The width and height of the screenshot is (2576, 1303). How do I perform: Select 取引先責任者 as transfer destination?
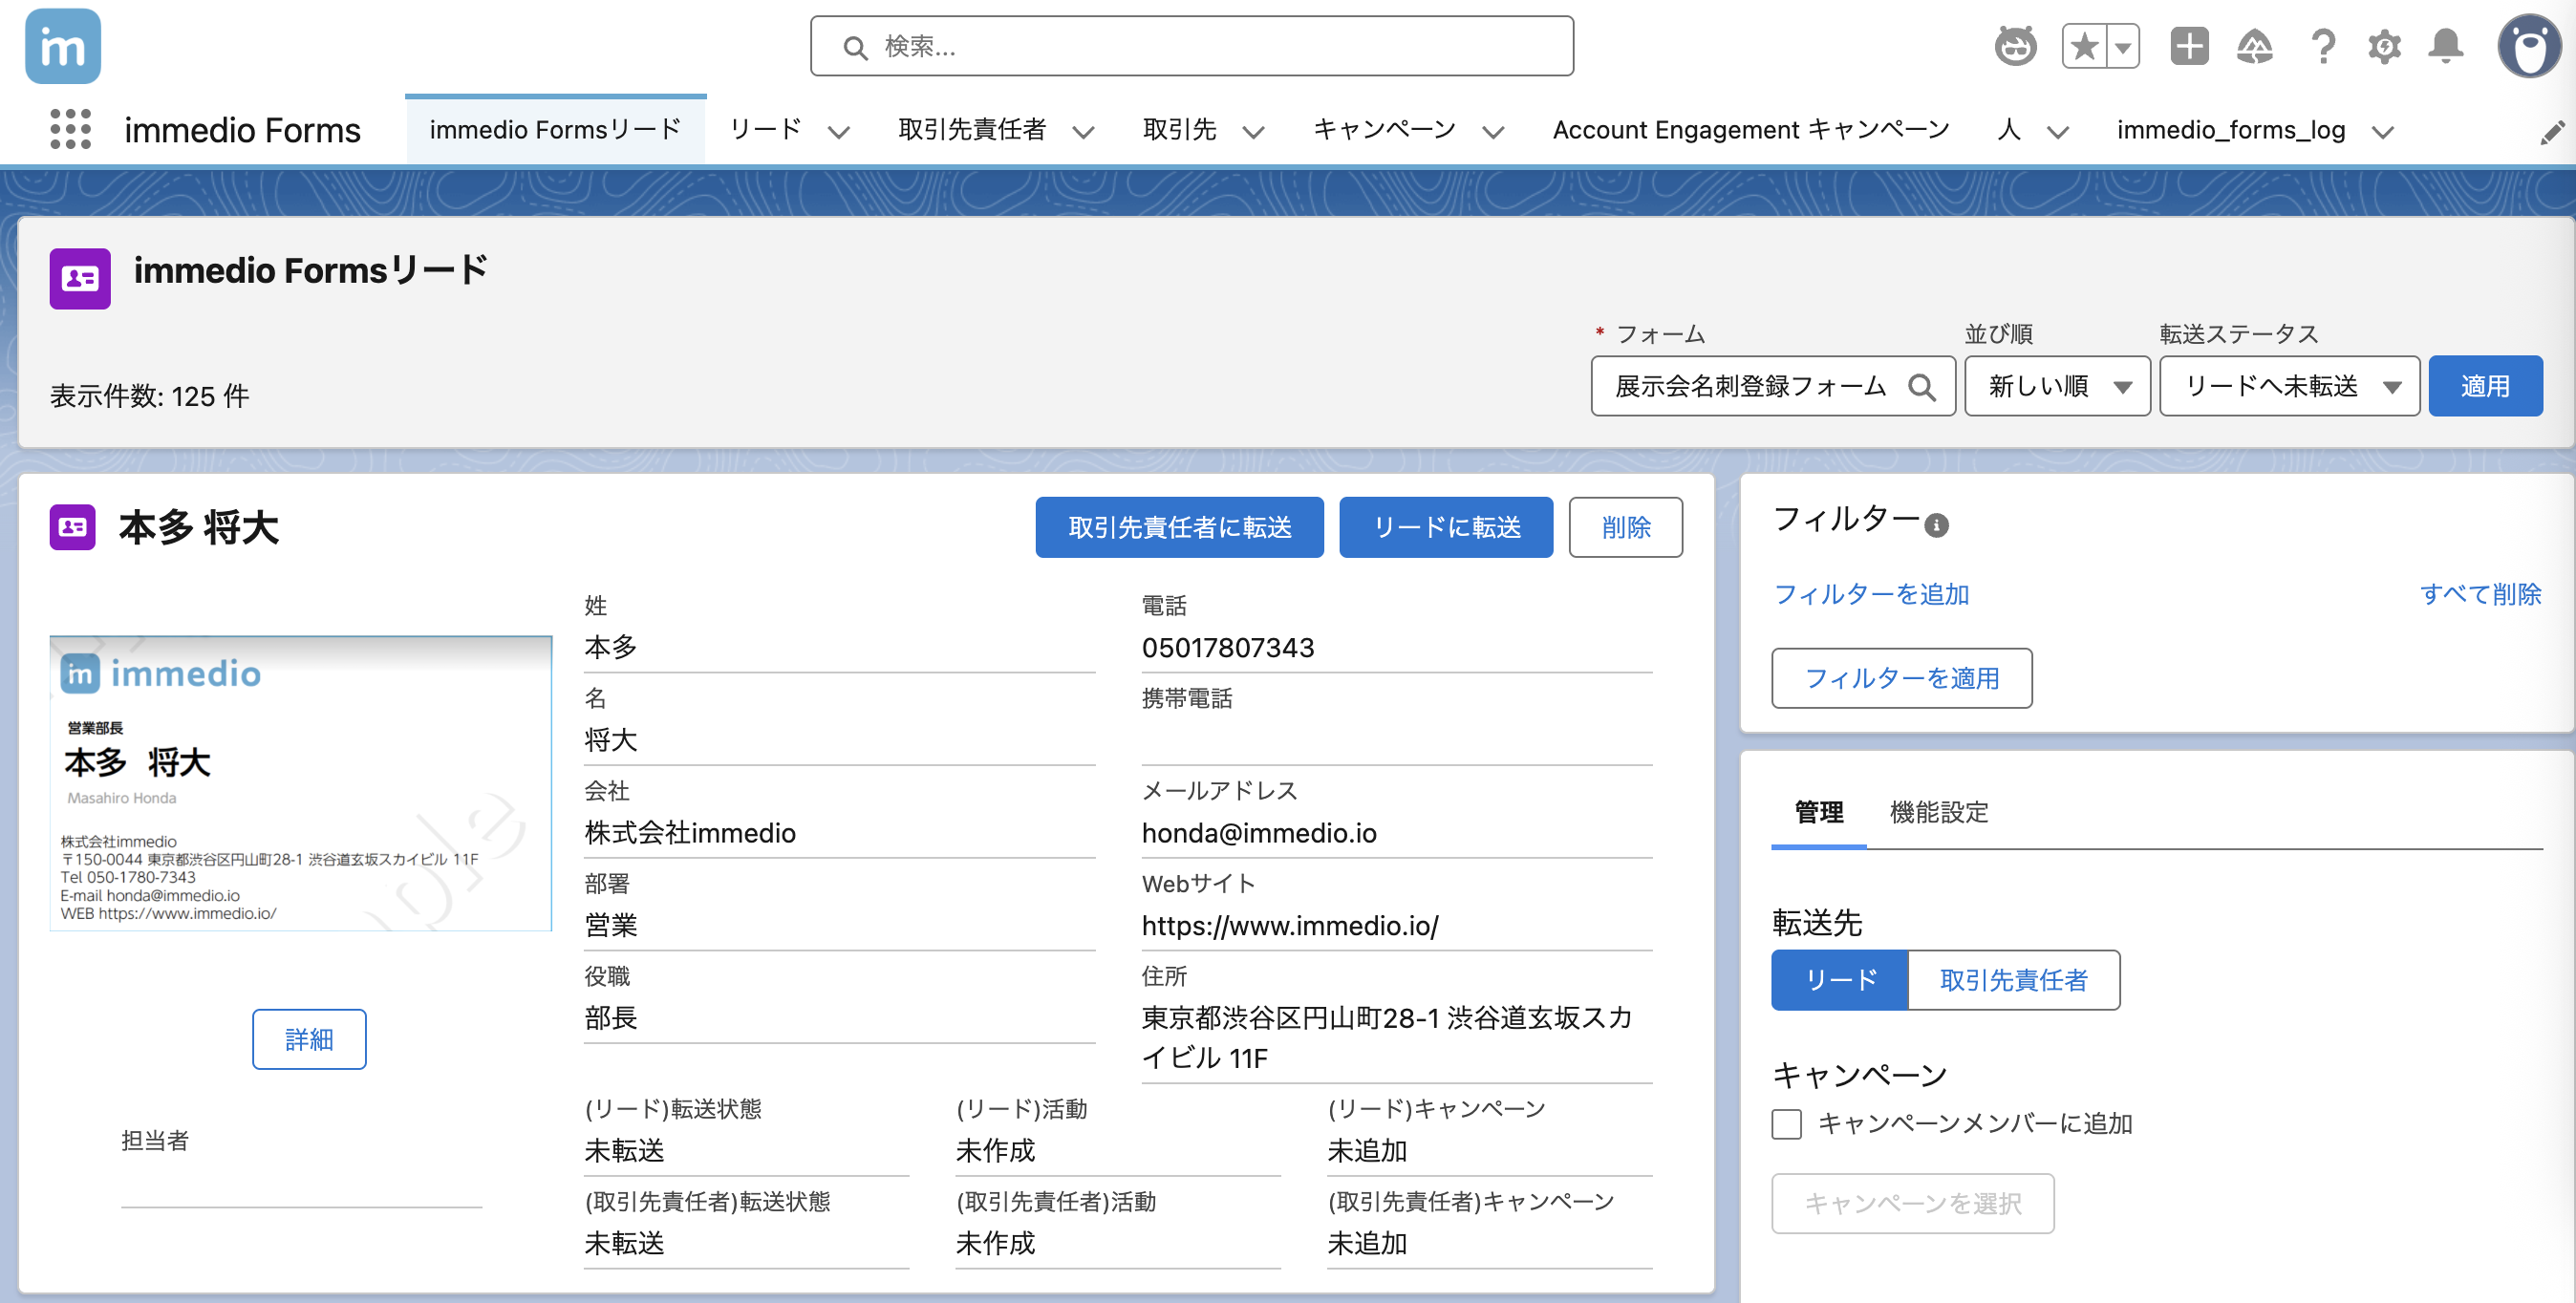click(x=2013, y=980)
